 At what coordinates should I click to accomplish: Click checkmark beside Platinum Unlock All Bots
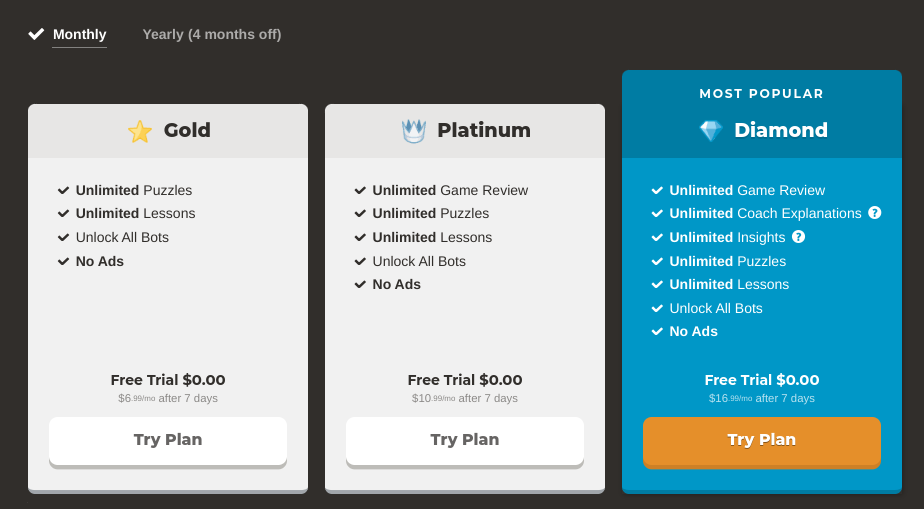click(360, 261)
